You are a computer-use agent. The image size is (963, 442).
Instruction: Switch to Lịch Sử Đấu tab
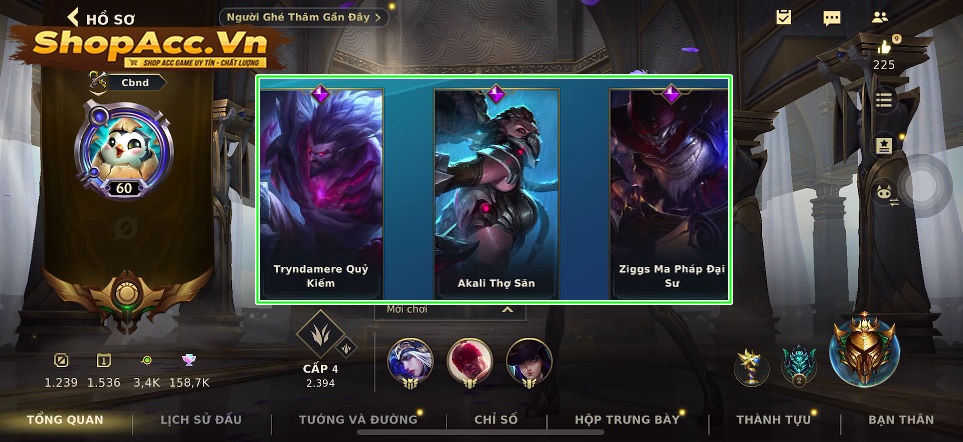(201, 420)
